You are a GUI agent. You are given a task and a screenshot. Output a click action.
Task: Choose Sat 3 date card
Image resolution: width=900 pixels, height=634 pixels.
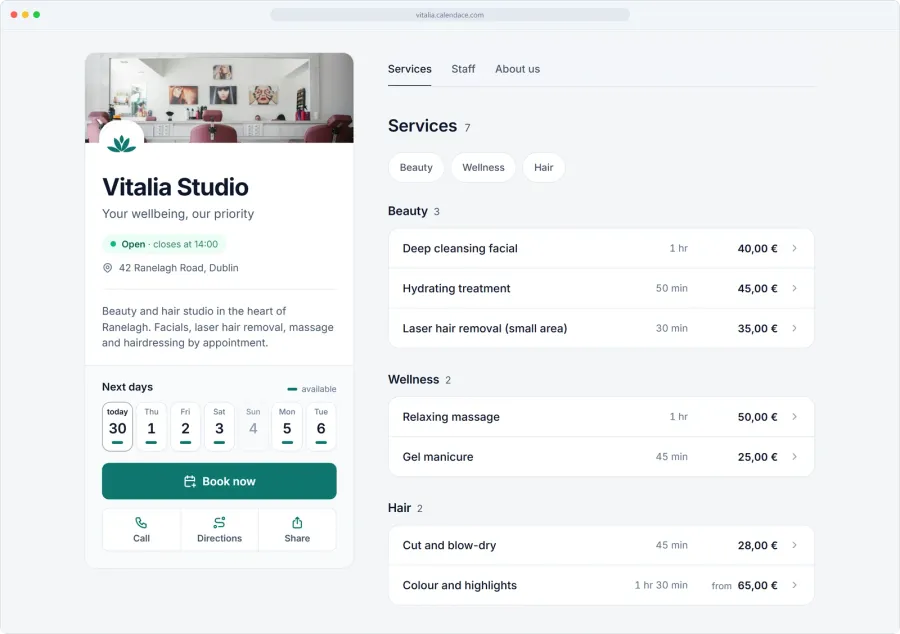point(219,427)
